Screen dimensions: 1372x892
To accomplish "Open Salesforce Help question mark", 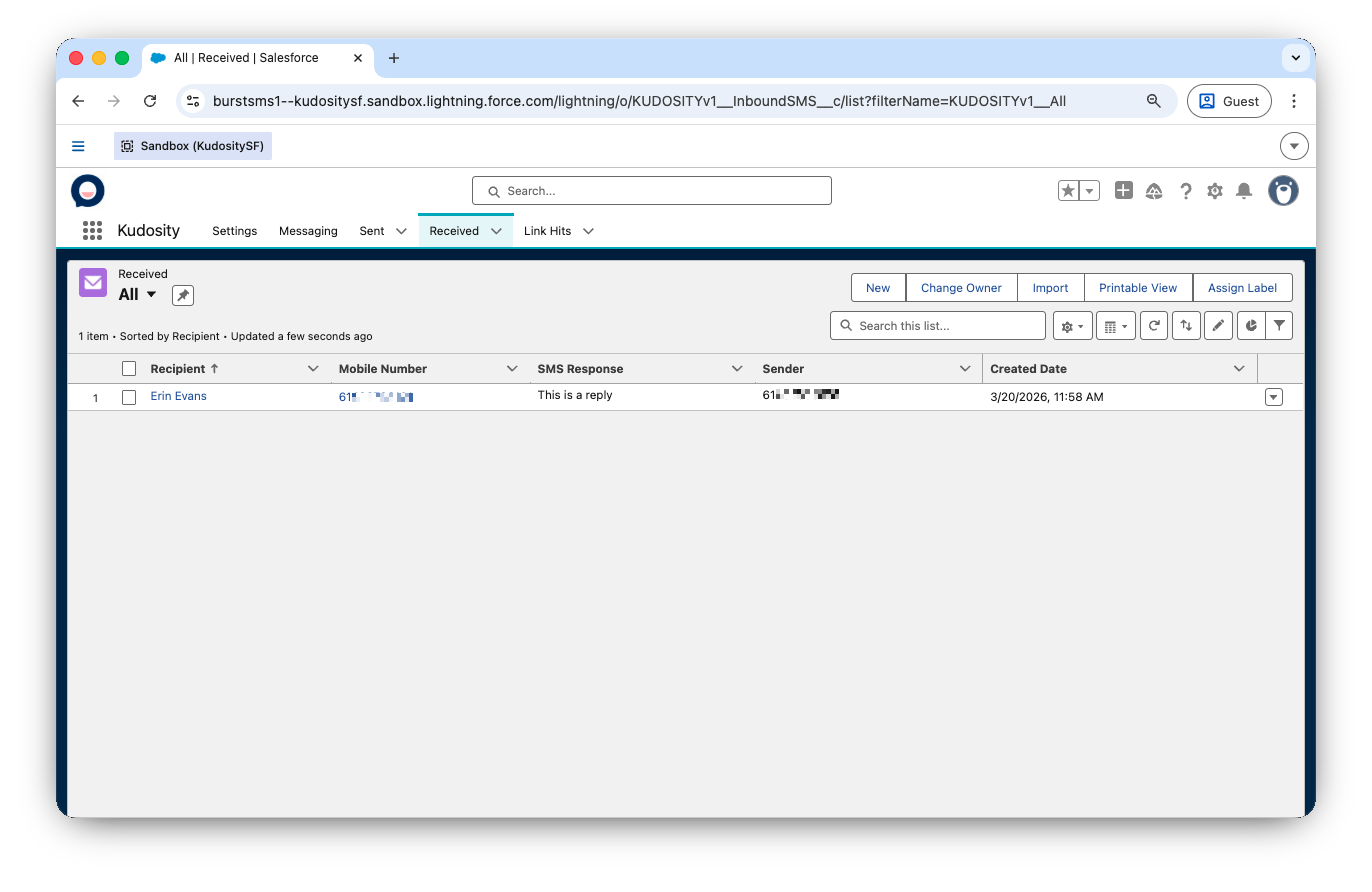I will (1185, 191).
